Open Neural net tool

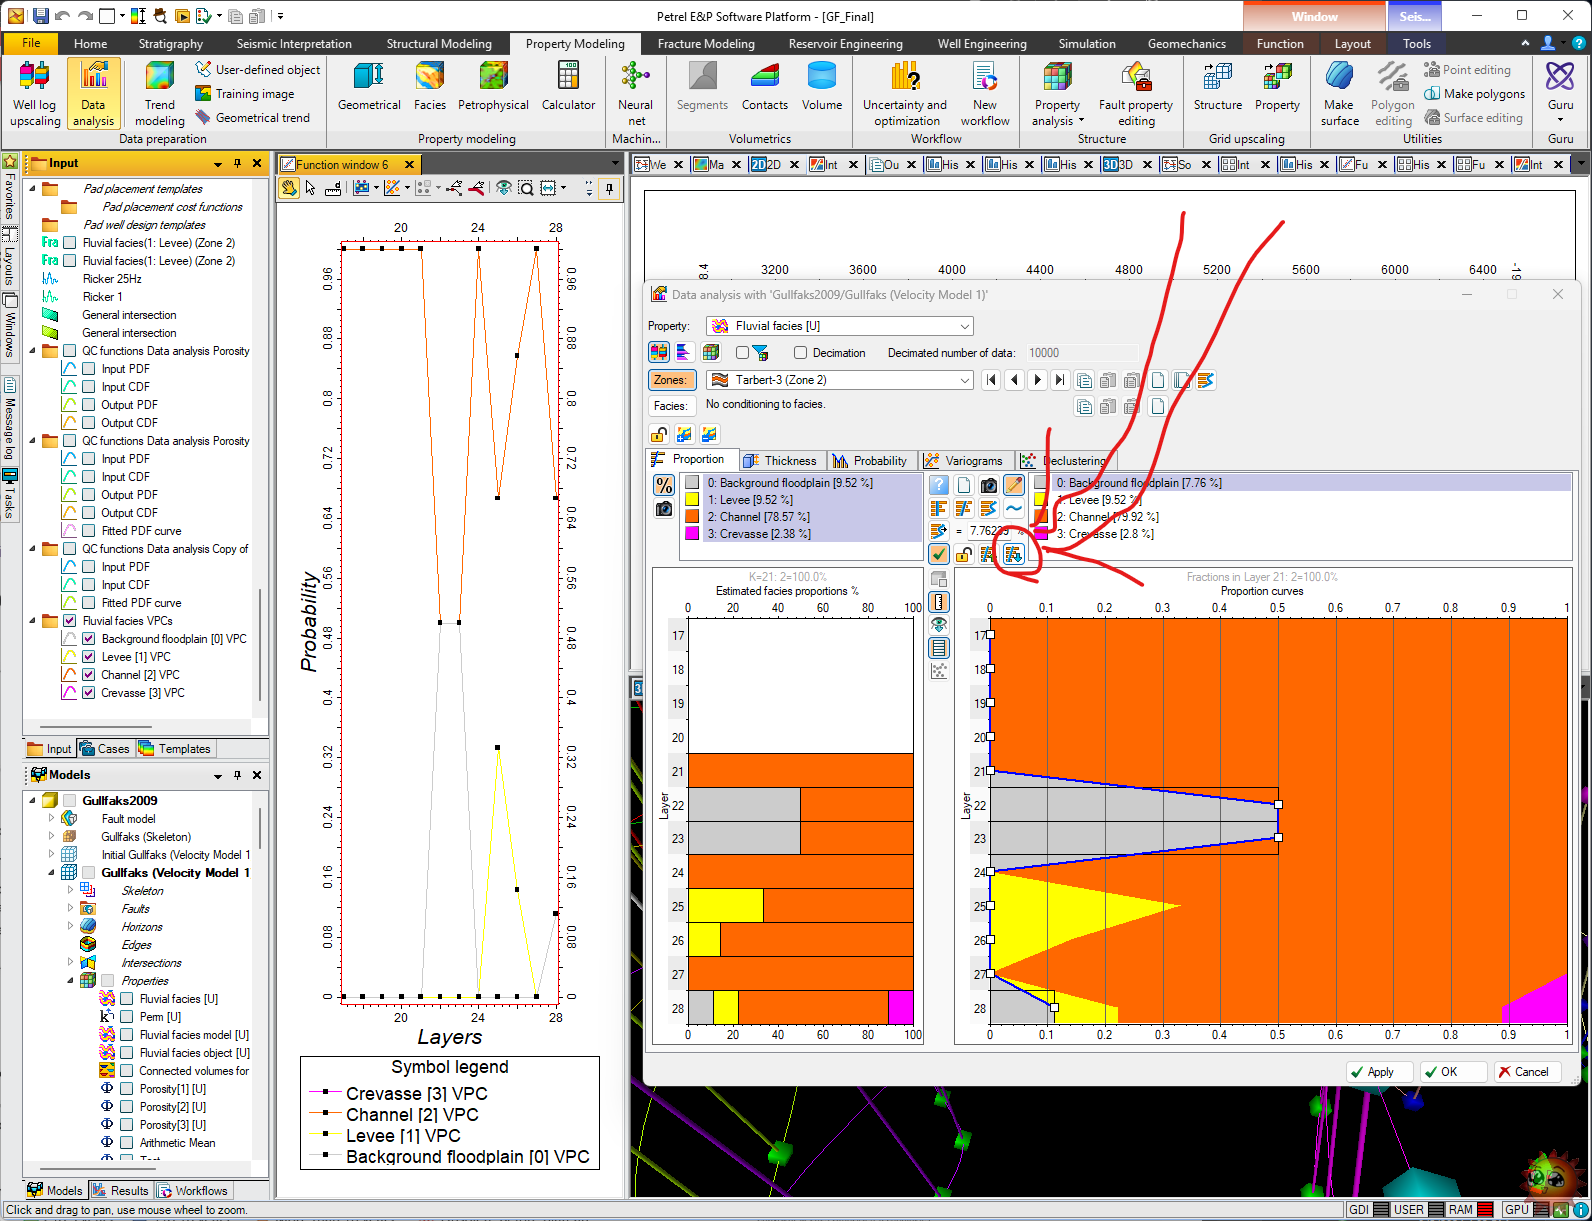(x=635, y=93)
